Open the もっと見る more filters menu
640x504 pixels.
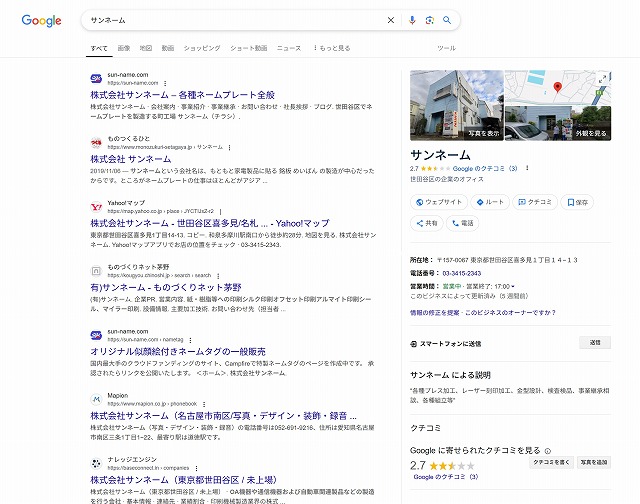click(x=332, y=48)
